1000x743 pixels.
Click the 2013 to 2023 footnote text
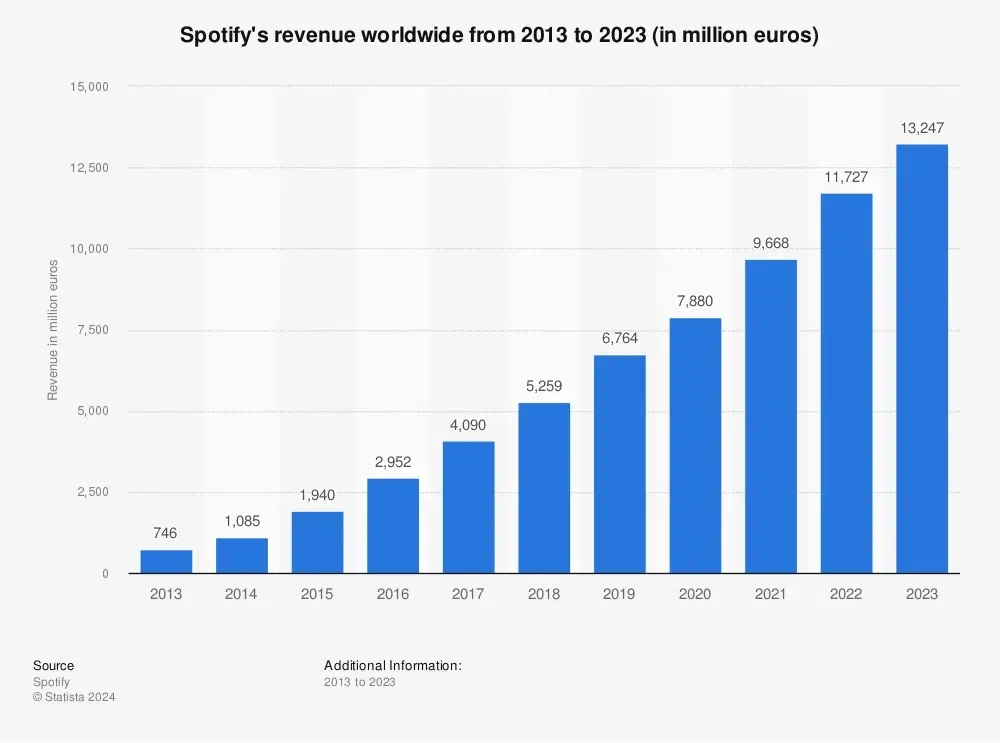coord(359,681)
